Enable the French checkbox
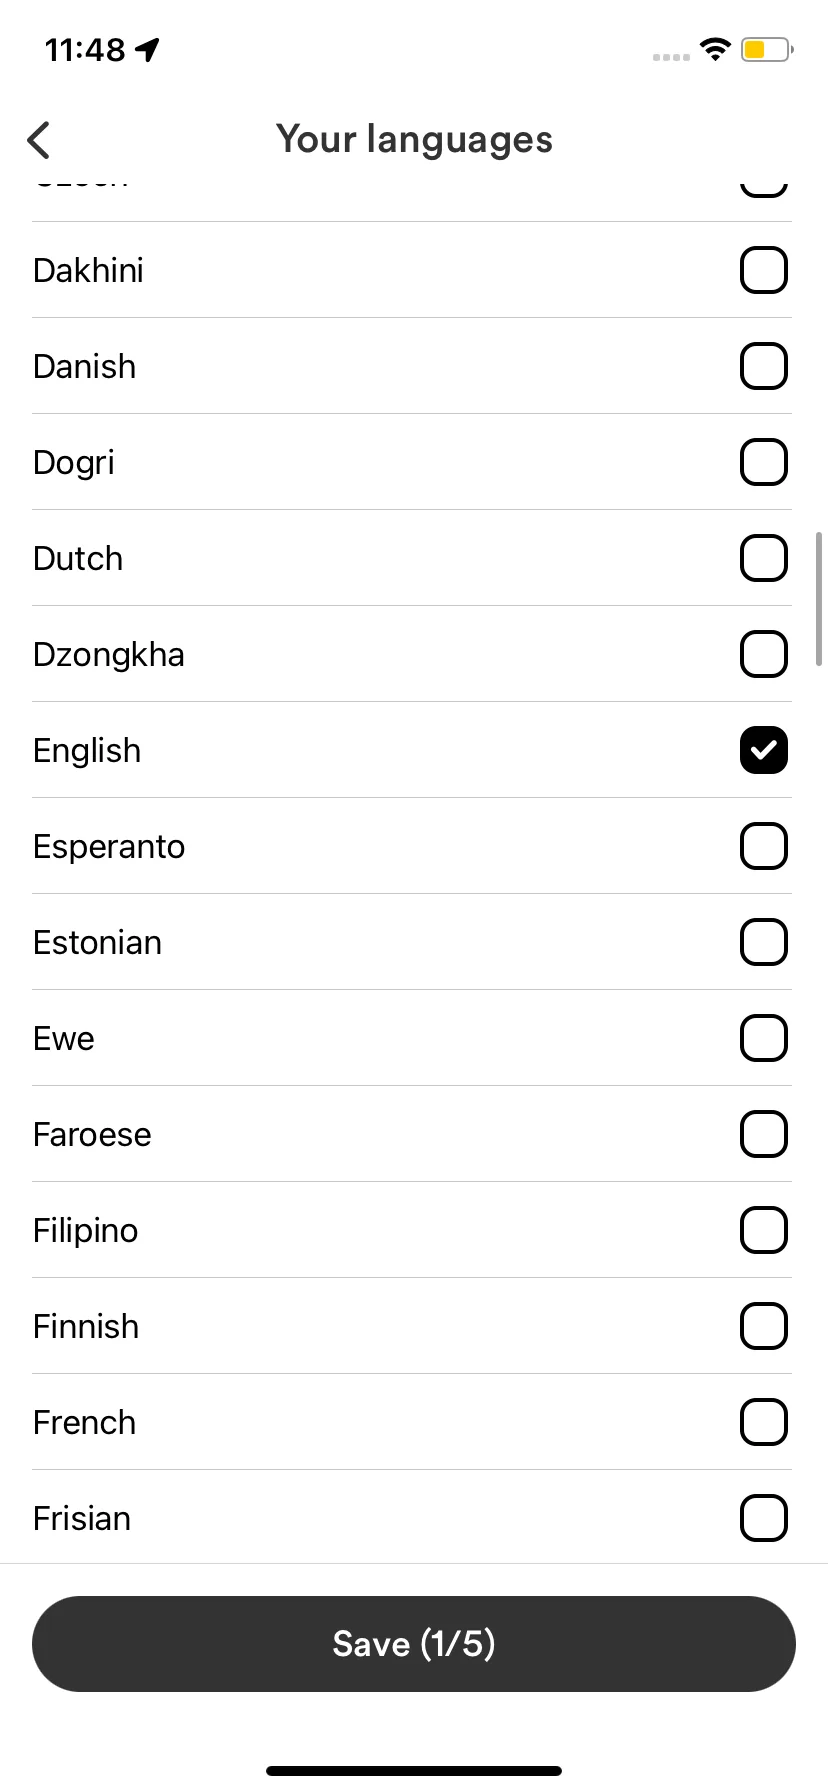Screen dimensions: 828x1792 pos(764,1422)
